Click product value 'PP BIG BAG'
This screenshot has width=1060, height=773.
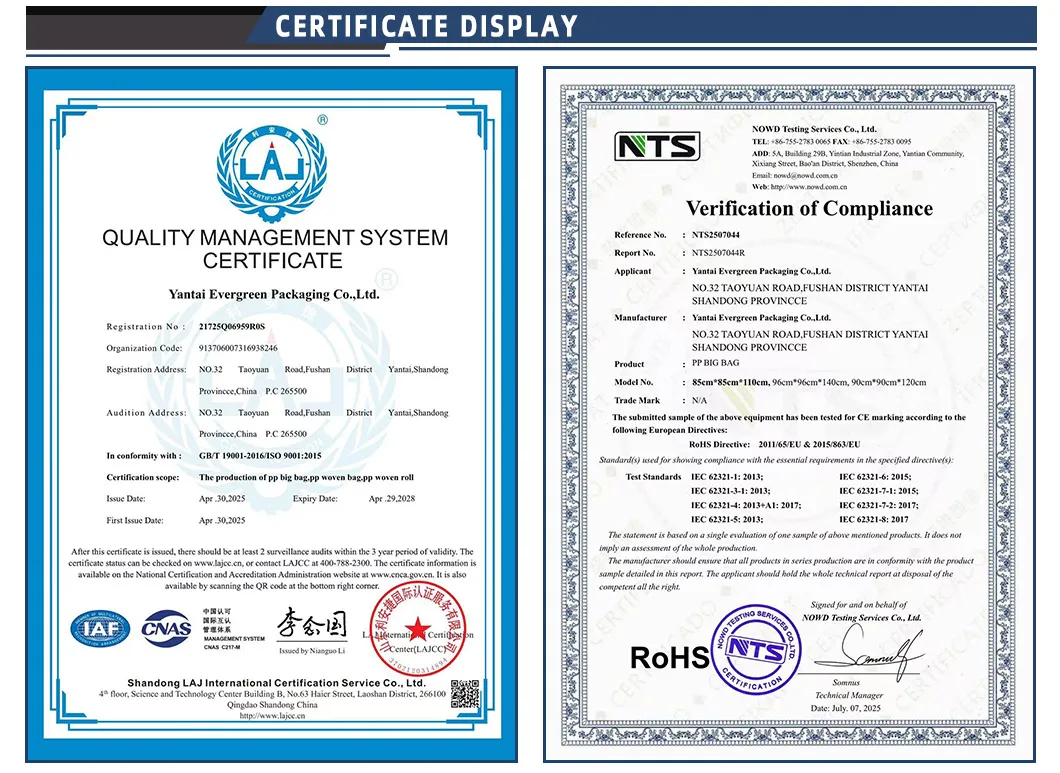click(x=715, y=363)
